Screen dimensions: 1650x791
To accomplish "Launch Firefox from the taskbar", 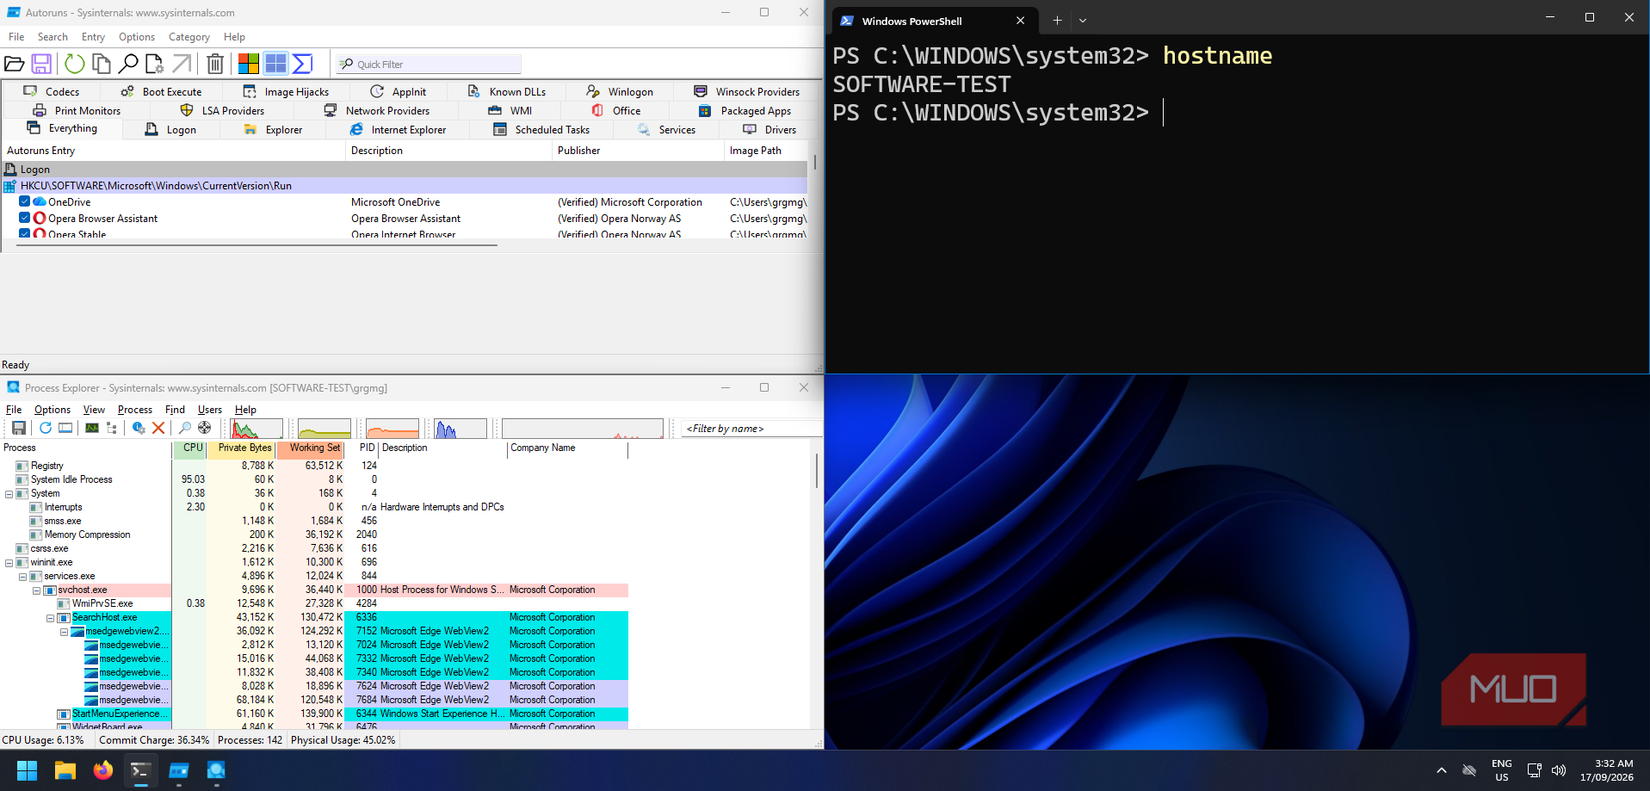I will click(103, 770).
